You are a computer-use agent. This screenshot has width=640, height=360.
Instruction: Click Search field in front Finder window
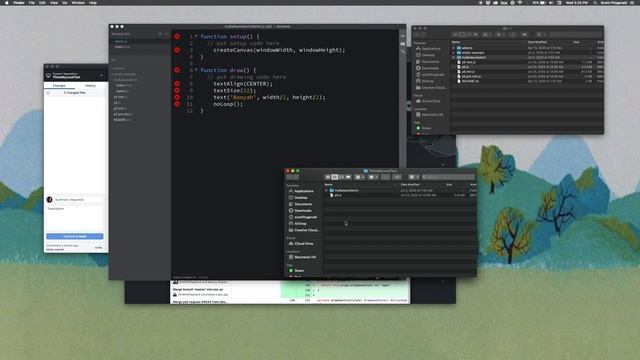coord(448,177)
